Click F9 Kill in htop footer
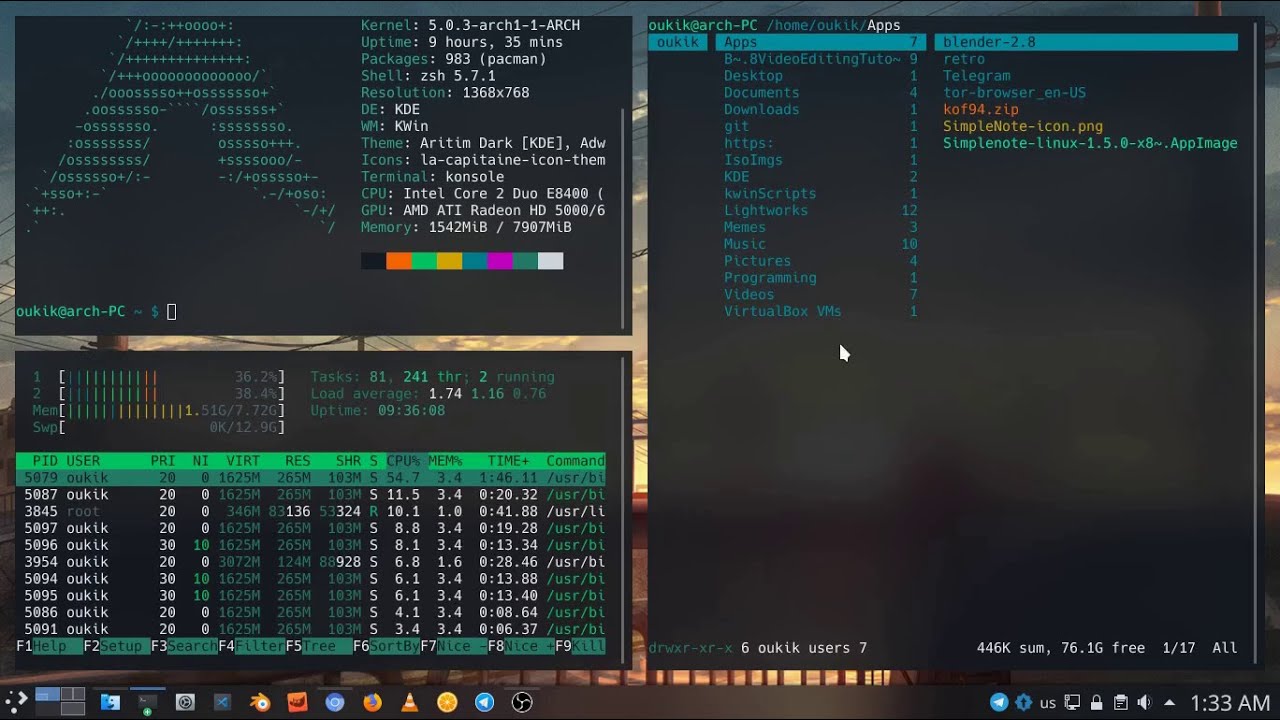Screen dimensions: 1280x720 (x=580, y=646)
